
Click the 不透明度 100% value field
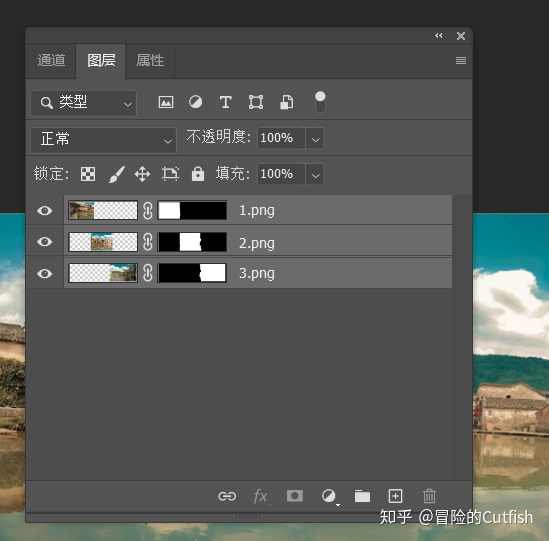pos(281,138)
